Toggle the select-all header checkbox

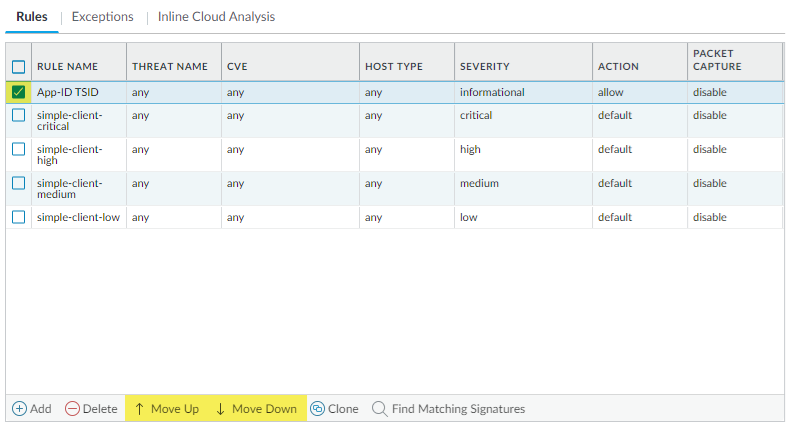pyautogui.click(x=19, y=67)
